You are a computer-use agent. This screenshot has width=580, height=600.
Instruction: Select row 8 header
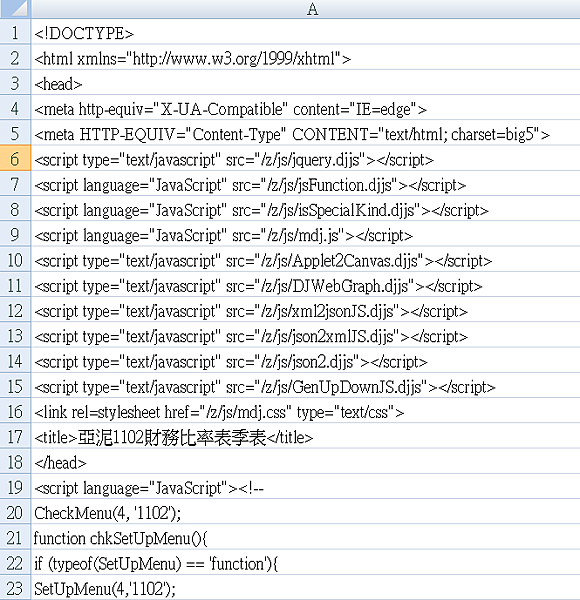point(15,209)
